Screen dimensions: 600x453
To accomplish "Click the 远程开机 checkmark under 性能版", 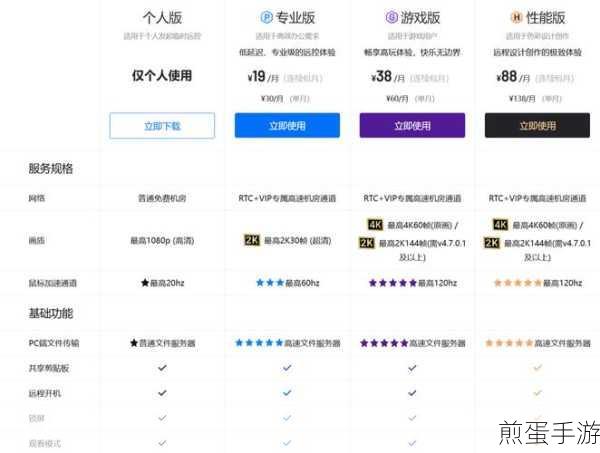I will 537,393.
